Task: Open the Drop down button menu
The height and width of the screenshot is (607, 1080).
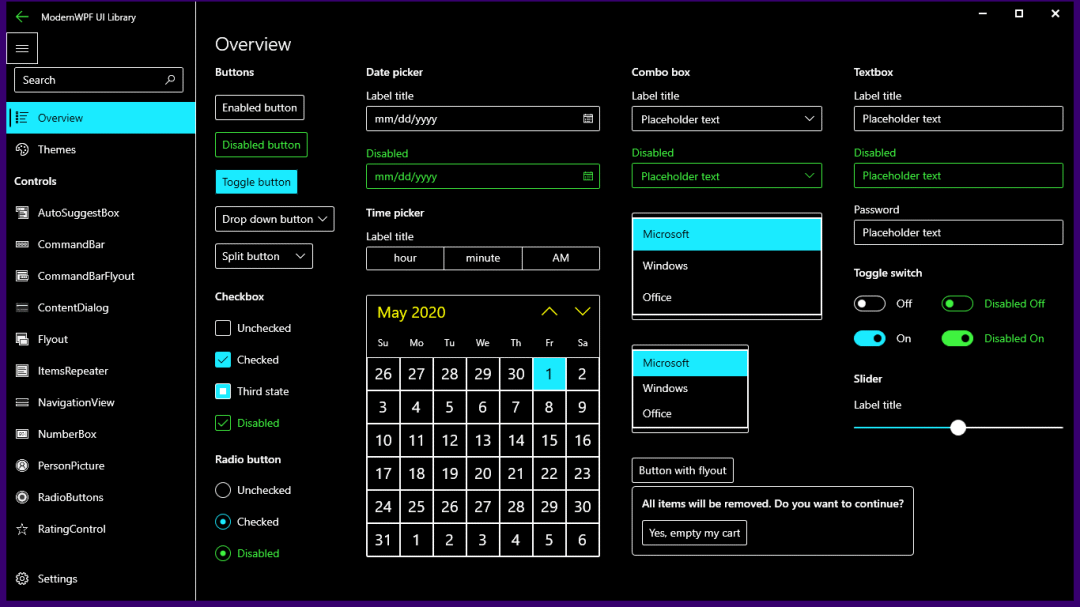Action: 274,218
